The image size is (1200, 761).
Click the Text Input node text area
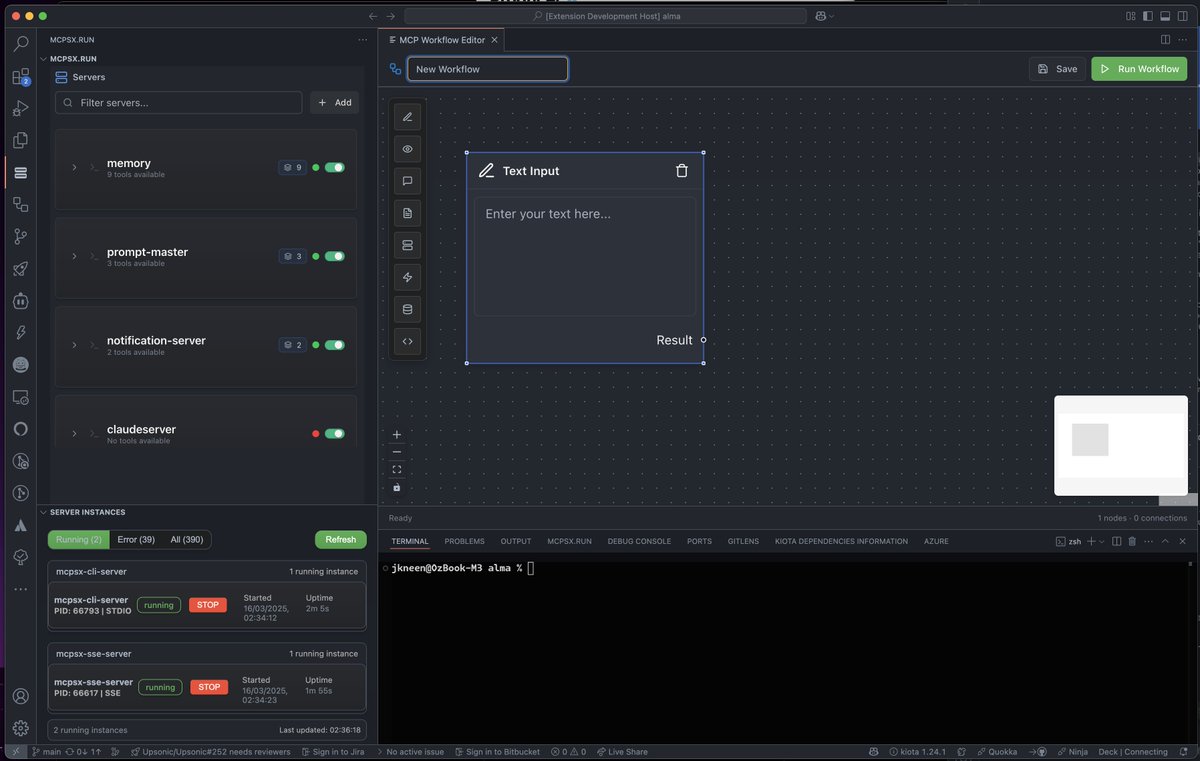click(585, 257)
